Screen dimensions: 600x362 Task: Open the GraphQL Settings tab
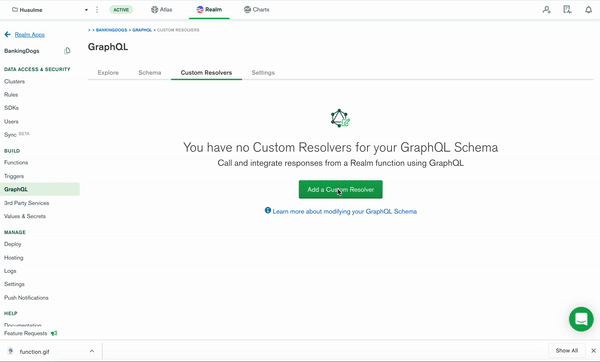coord(263,72)
